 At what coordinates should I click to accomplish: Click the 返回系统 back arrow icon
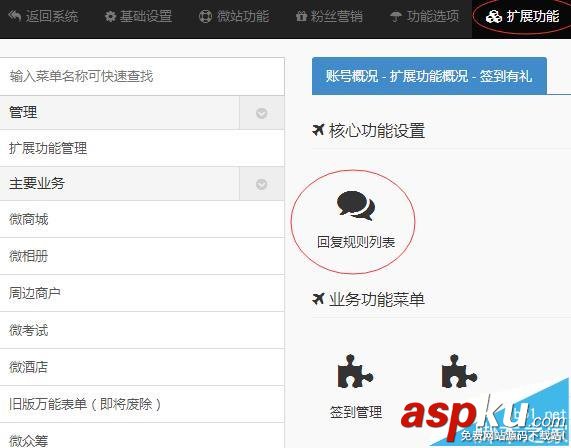click(15, 16)
